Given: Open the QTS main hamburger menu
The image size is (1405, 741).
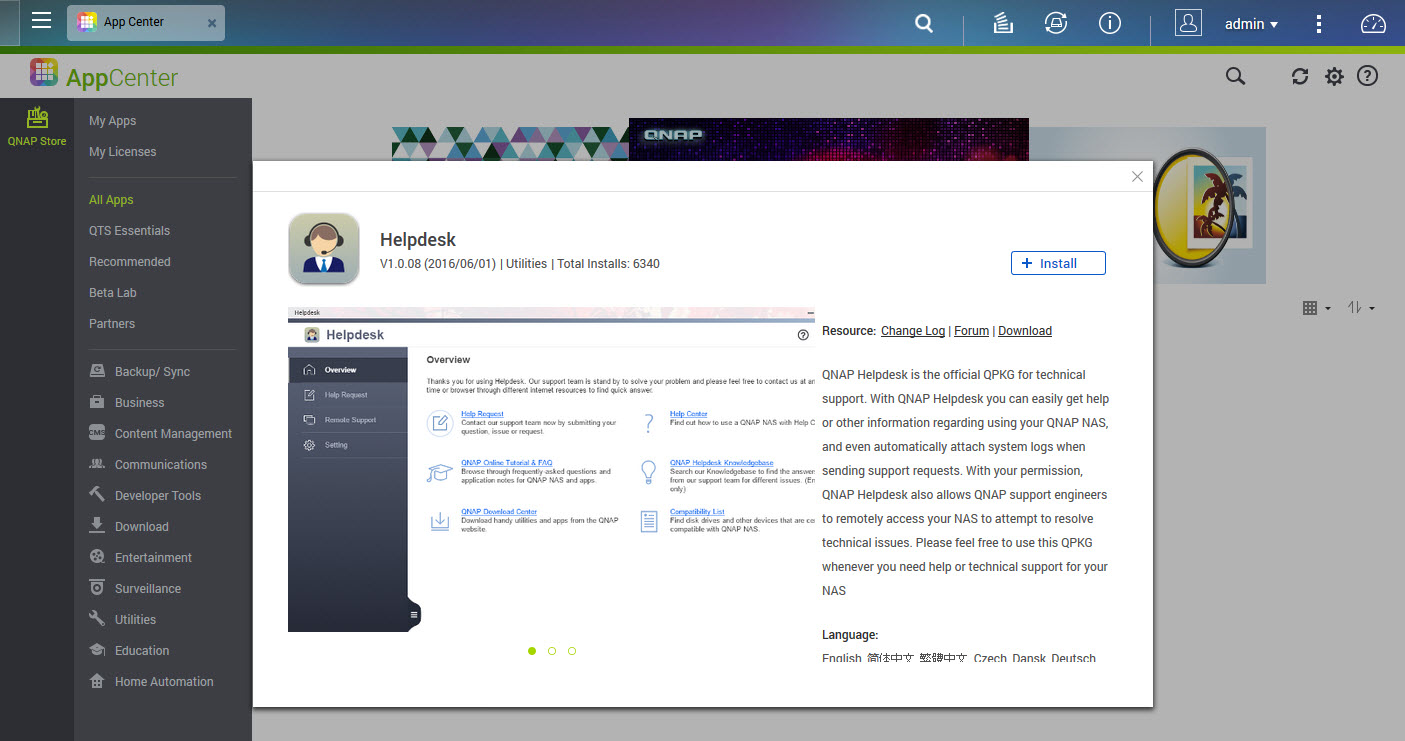Looking at the screenshot, I should 41,21.
